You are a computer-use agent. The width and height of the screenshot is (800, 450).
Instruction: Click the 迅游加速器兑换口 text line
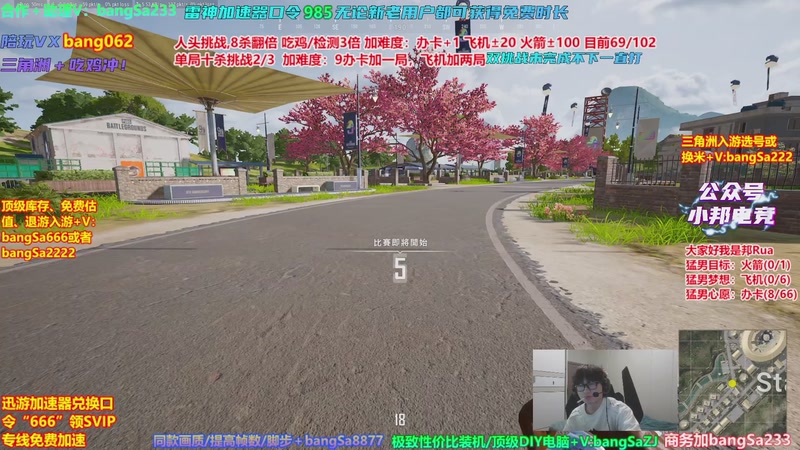57,404
